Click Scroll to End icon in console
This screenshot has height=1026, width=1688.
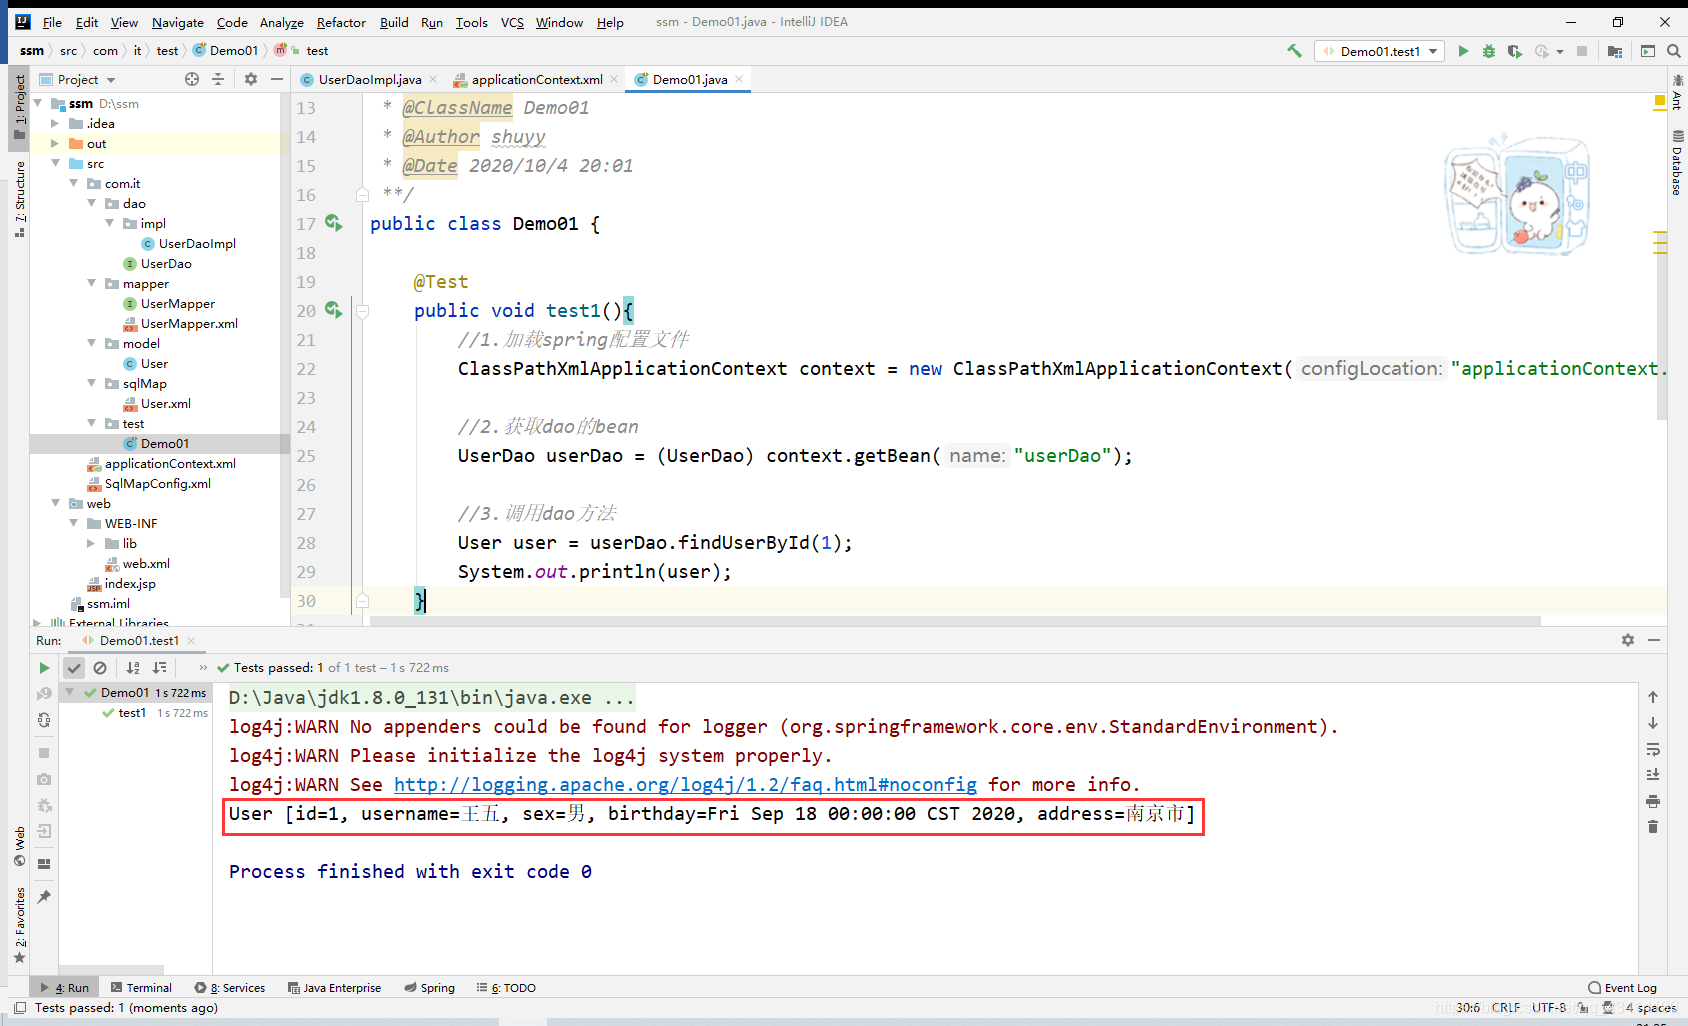click(x=1653, y=775)
